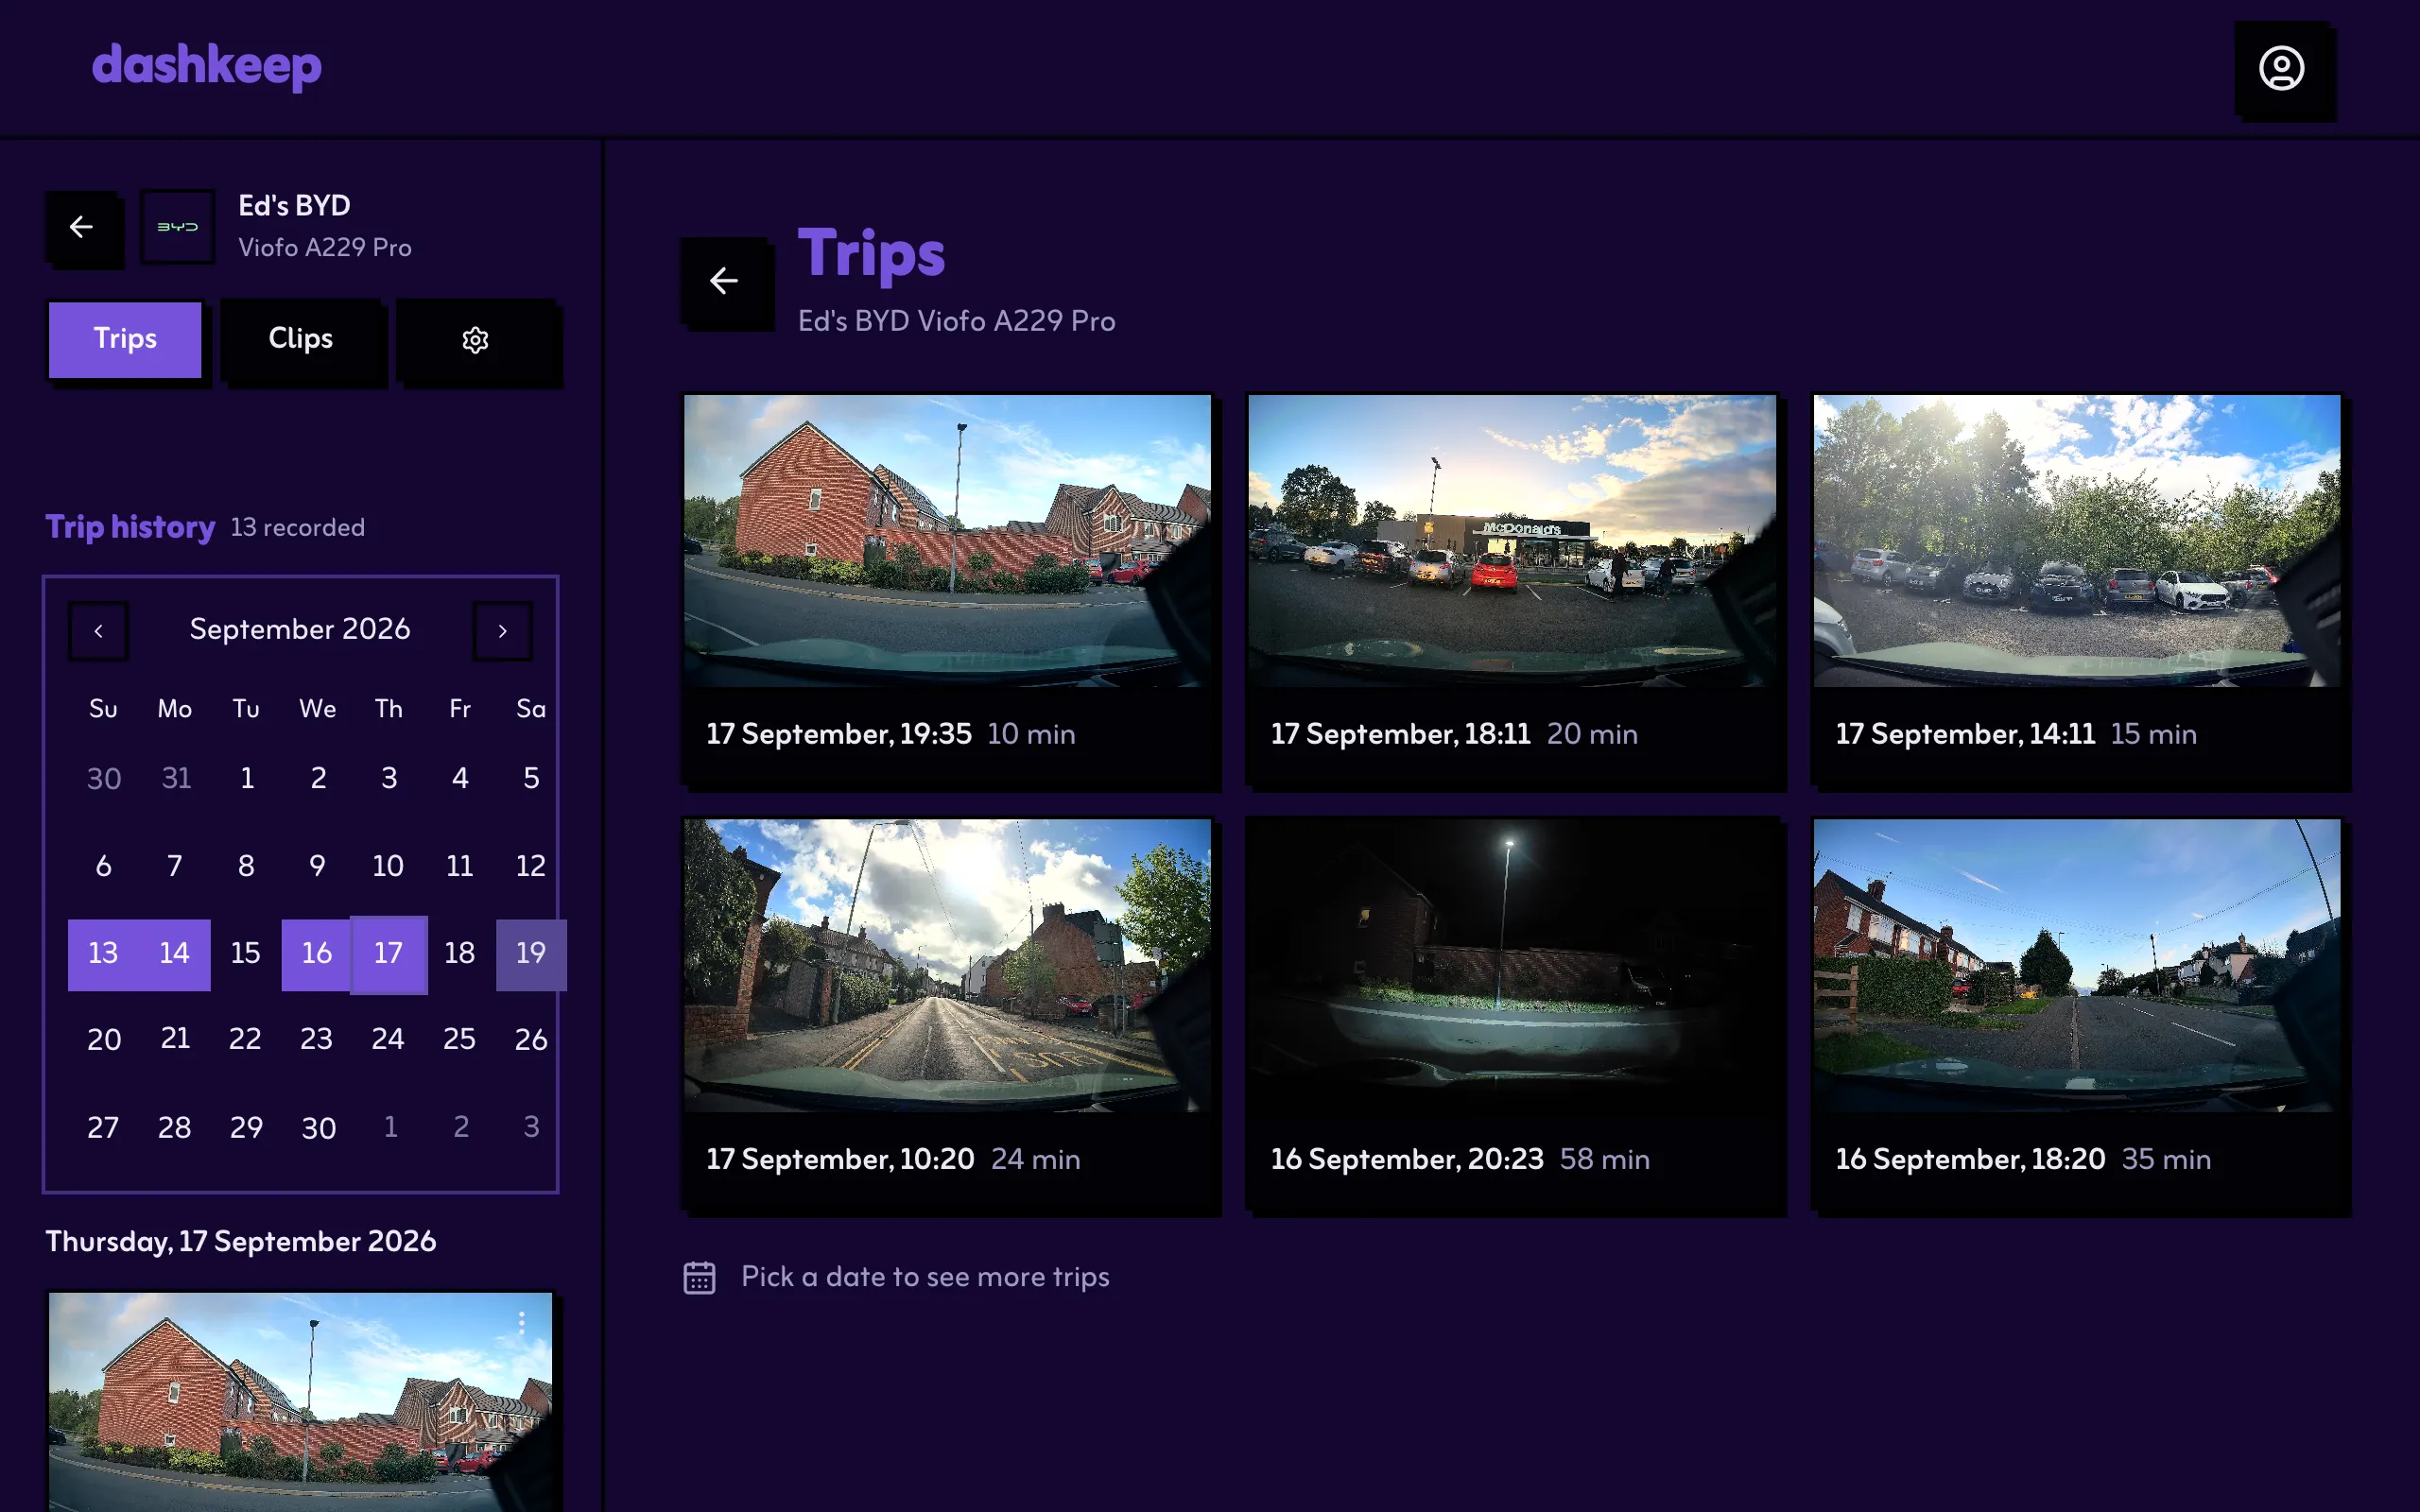Screen dimensions: 2420x1512
Task: Click 'Viofo A229 Pro' camera model in sidebar
Action: pyautogui.click(x=325, y=248)
